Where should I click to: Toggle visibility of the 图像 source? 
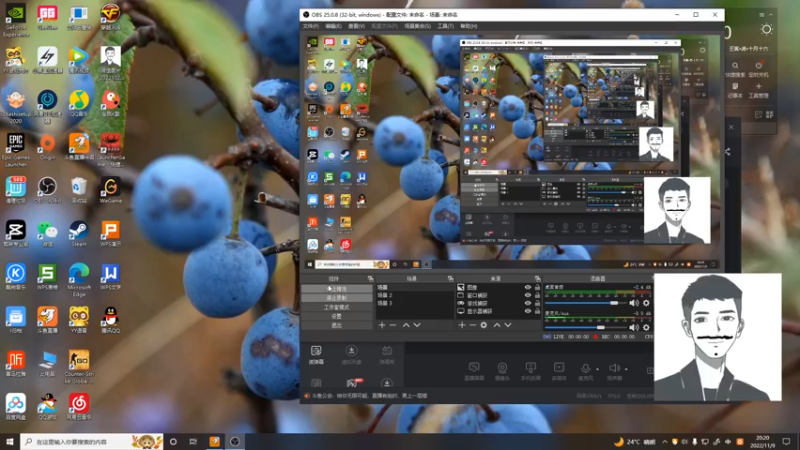[528, 287]
